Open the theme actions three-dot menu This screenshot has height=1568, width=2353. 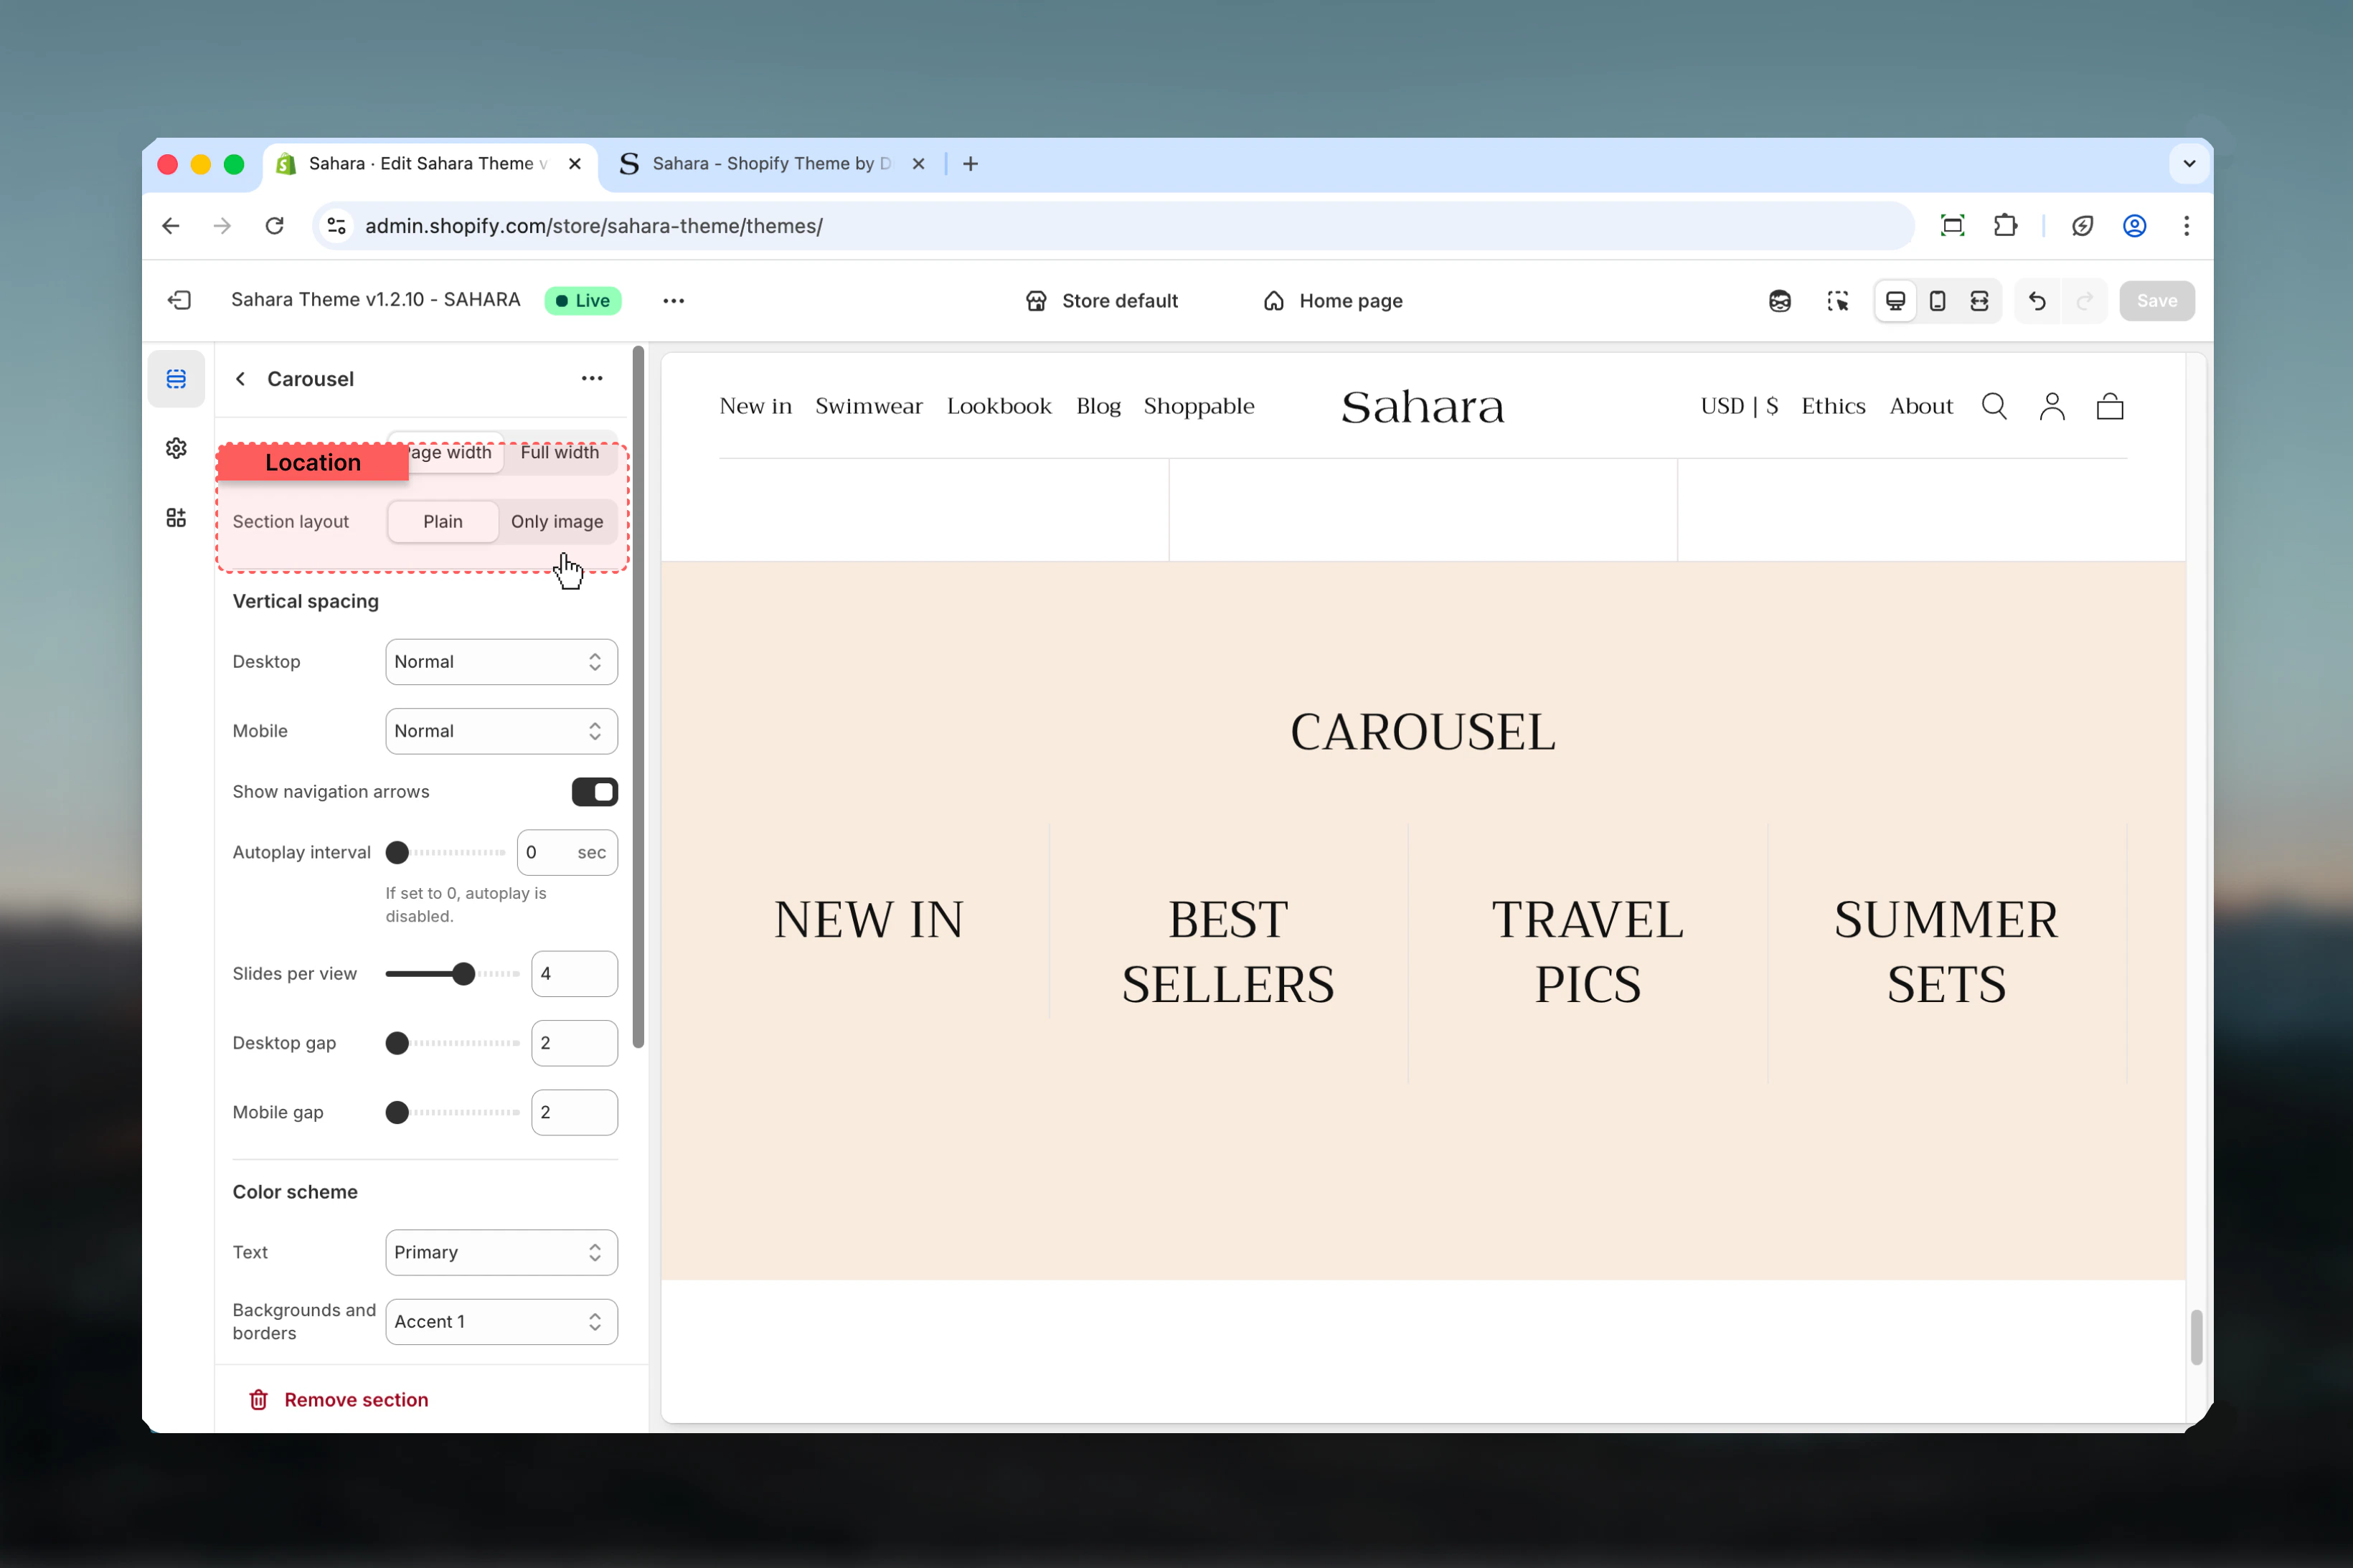(673, 300)
